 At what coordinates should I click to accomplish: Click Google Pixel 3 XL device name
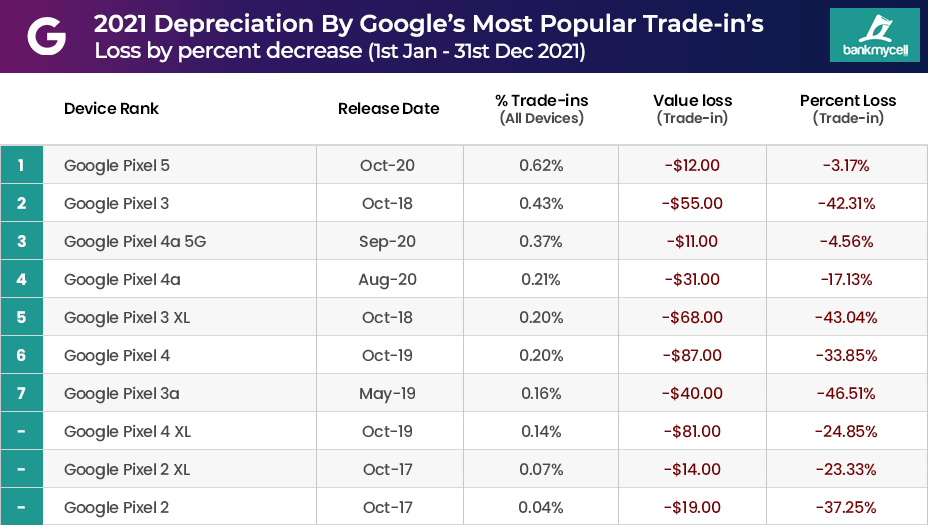coord(127,317)
